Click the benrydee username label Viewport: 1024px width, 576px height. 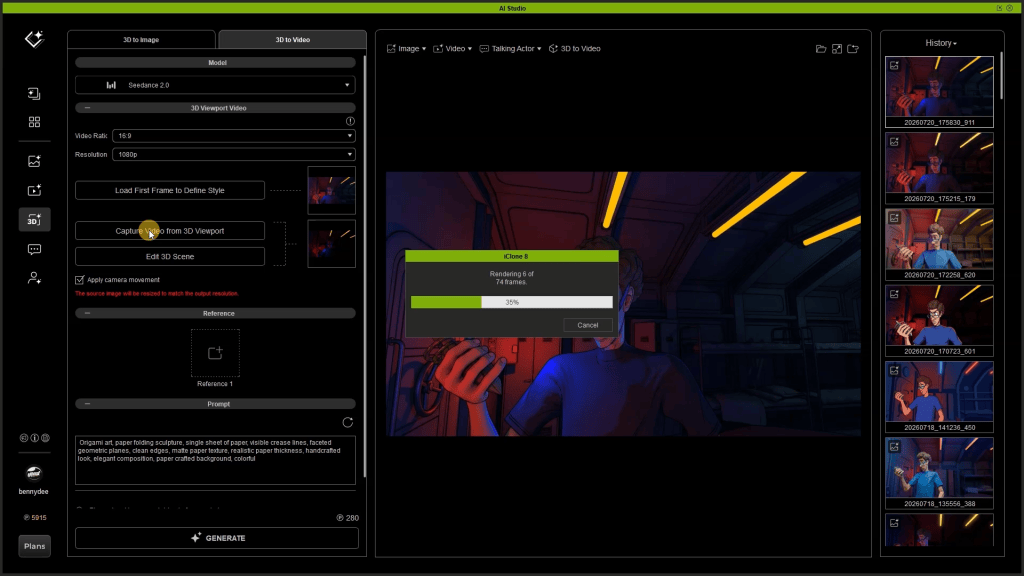[33, 492]
